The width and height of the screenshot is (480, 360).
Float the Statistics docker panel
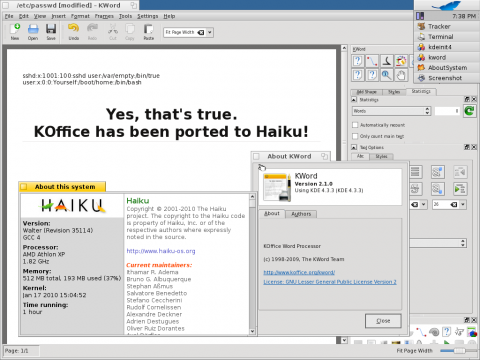pyautogui.click(x=467, y=99)
